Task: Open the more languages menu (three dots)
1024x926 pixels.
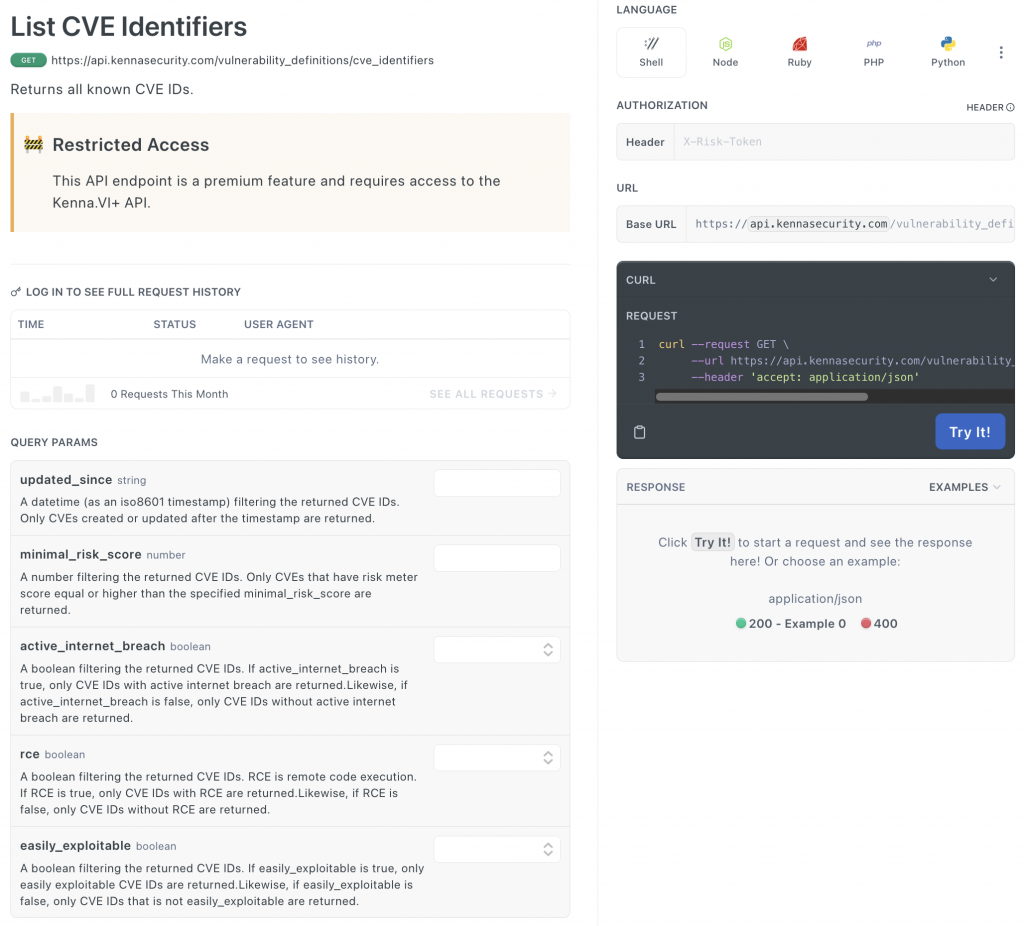Action: pyautogui.click(x=1001, y=52)
